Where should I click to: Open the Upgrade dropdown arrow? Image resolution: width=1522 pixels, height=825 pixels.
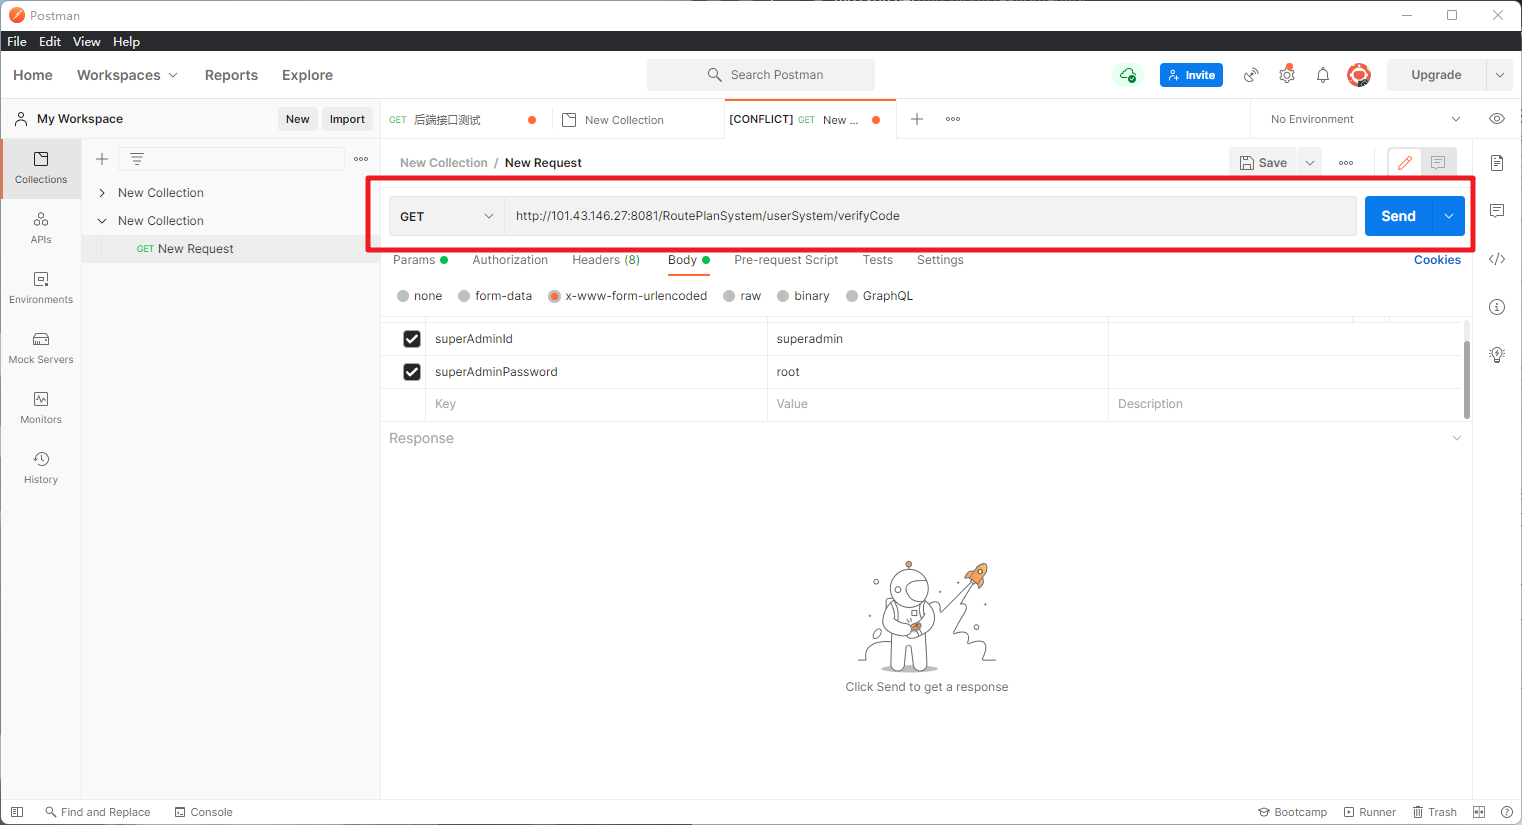click(x=1499, y=75)
